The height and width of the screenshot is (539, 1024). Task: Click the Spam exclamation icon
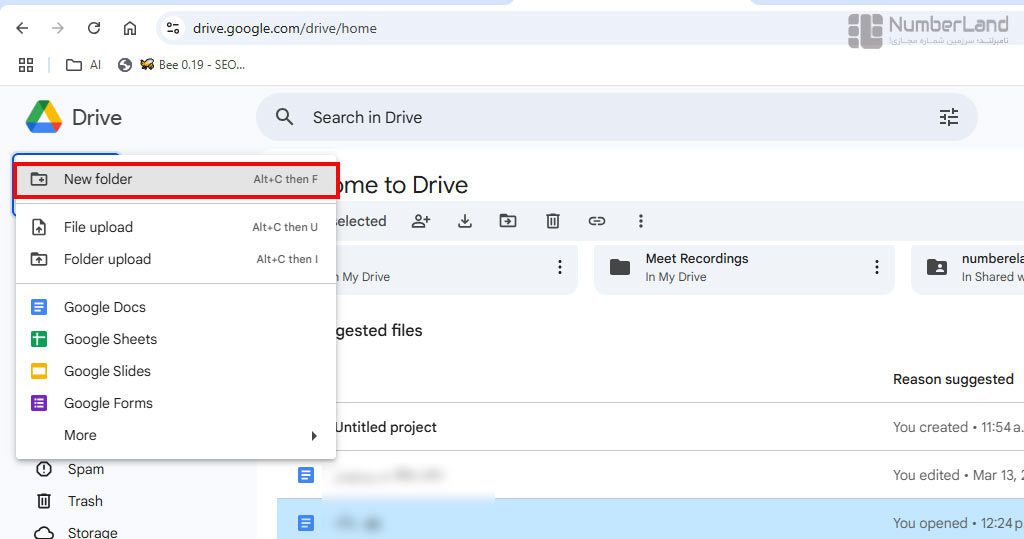coord(44,469)
